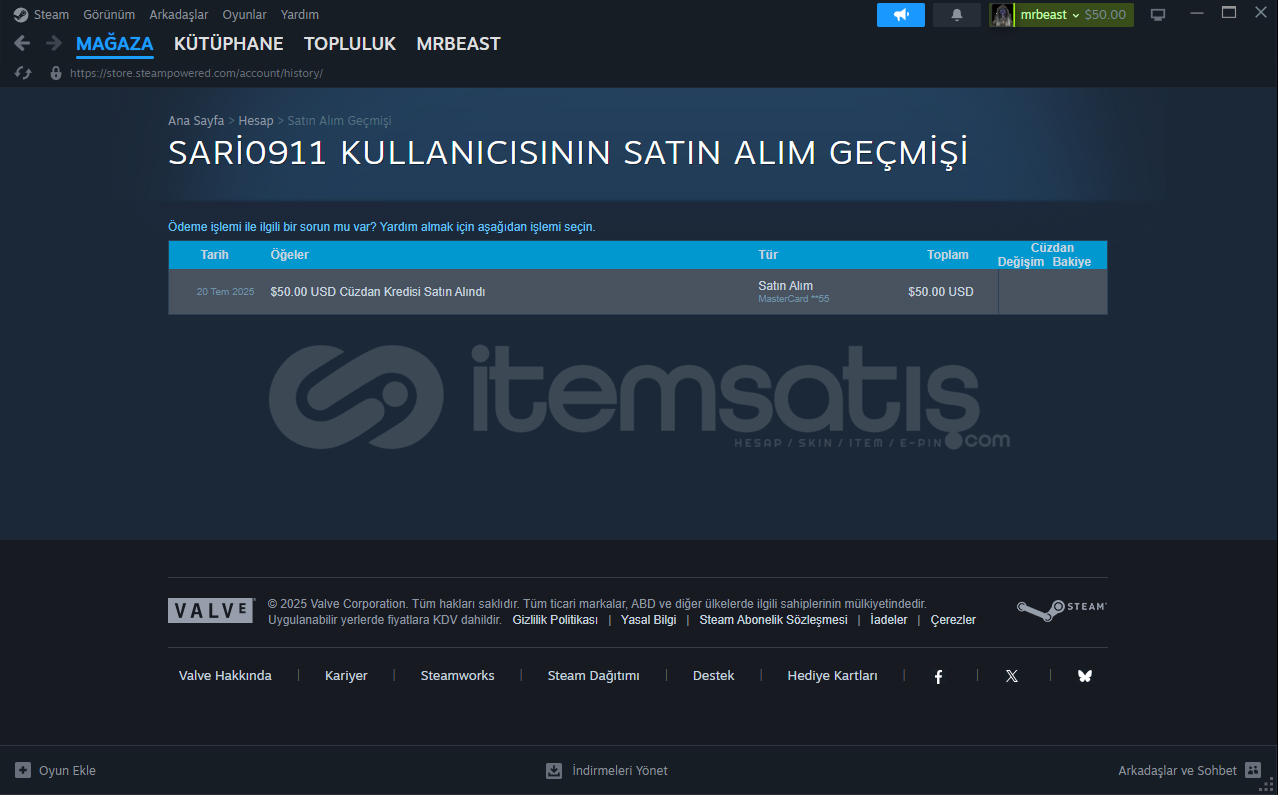Open the MRBEAST profile tab
This screenshot has width=1278, height=795.
click(x=458, y=44)
